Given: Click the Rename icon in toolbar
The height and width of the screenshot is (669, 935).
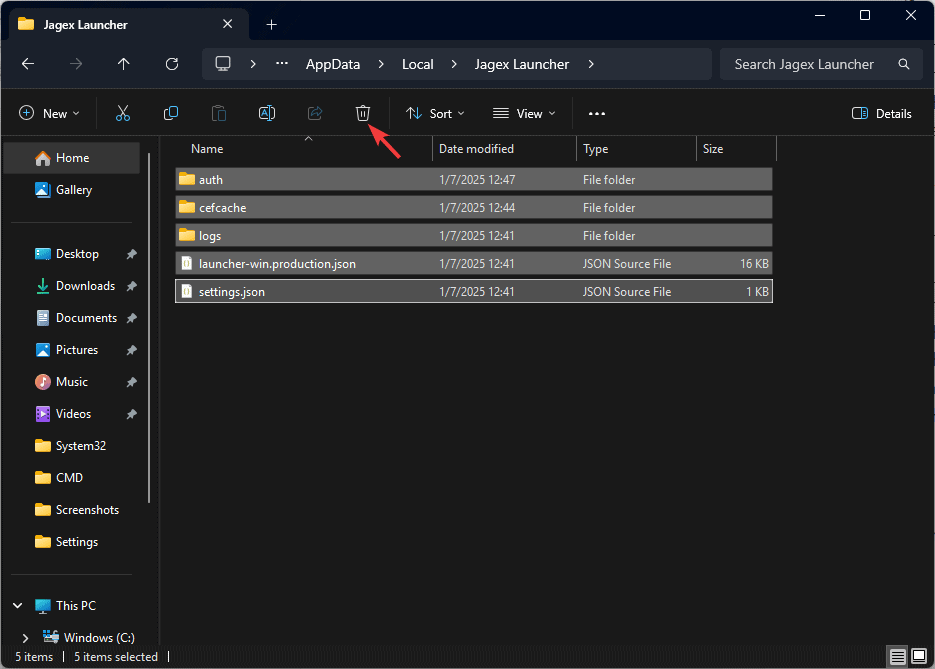Looking at the screenshot, I should 267,113.
